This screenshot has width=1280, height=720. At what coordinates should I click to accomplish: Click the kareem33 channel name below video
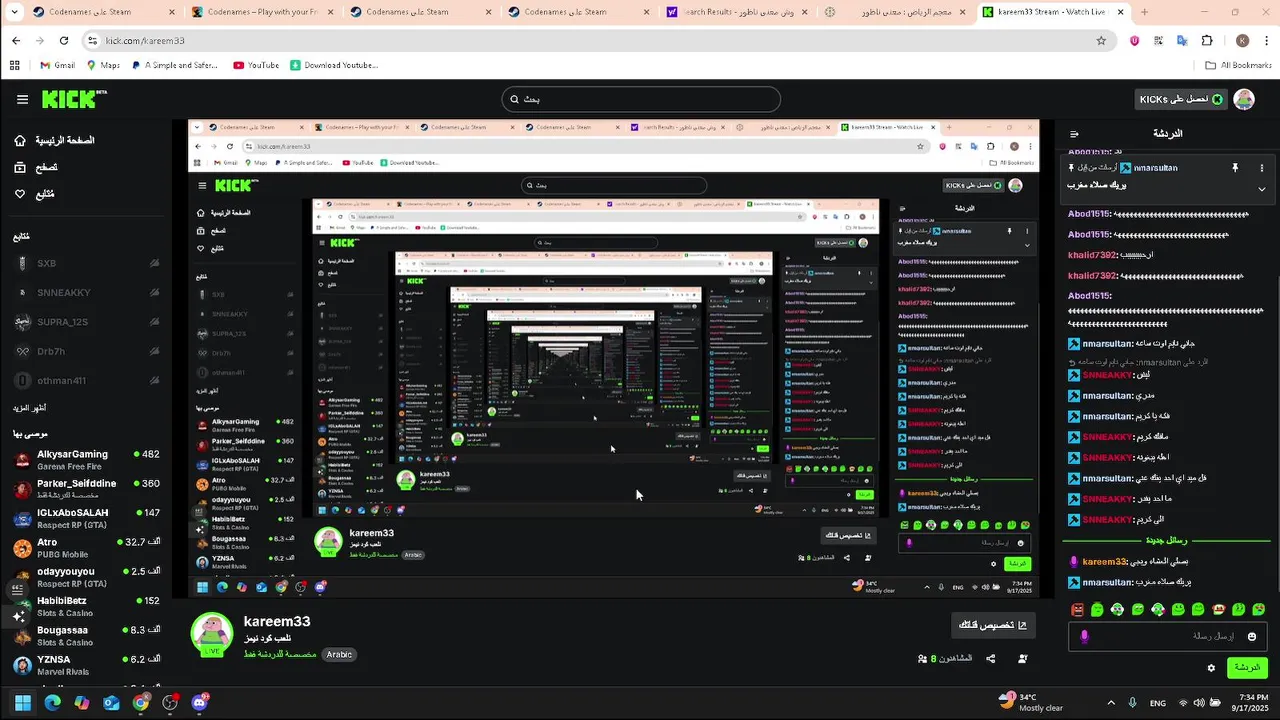tap(277, 621)
